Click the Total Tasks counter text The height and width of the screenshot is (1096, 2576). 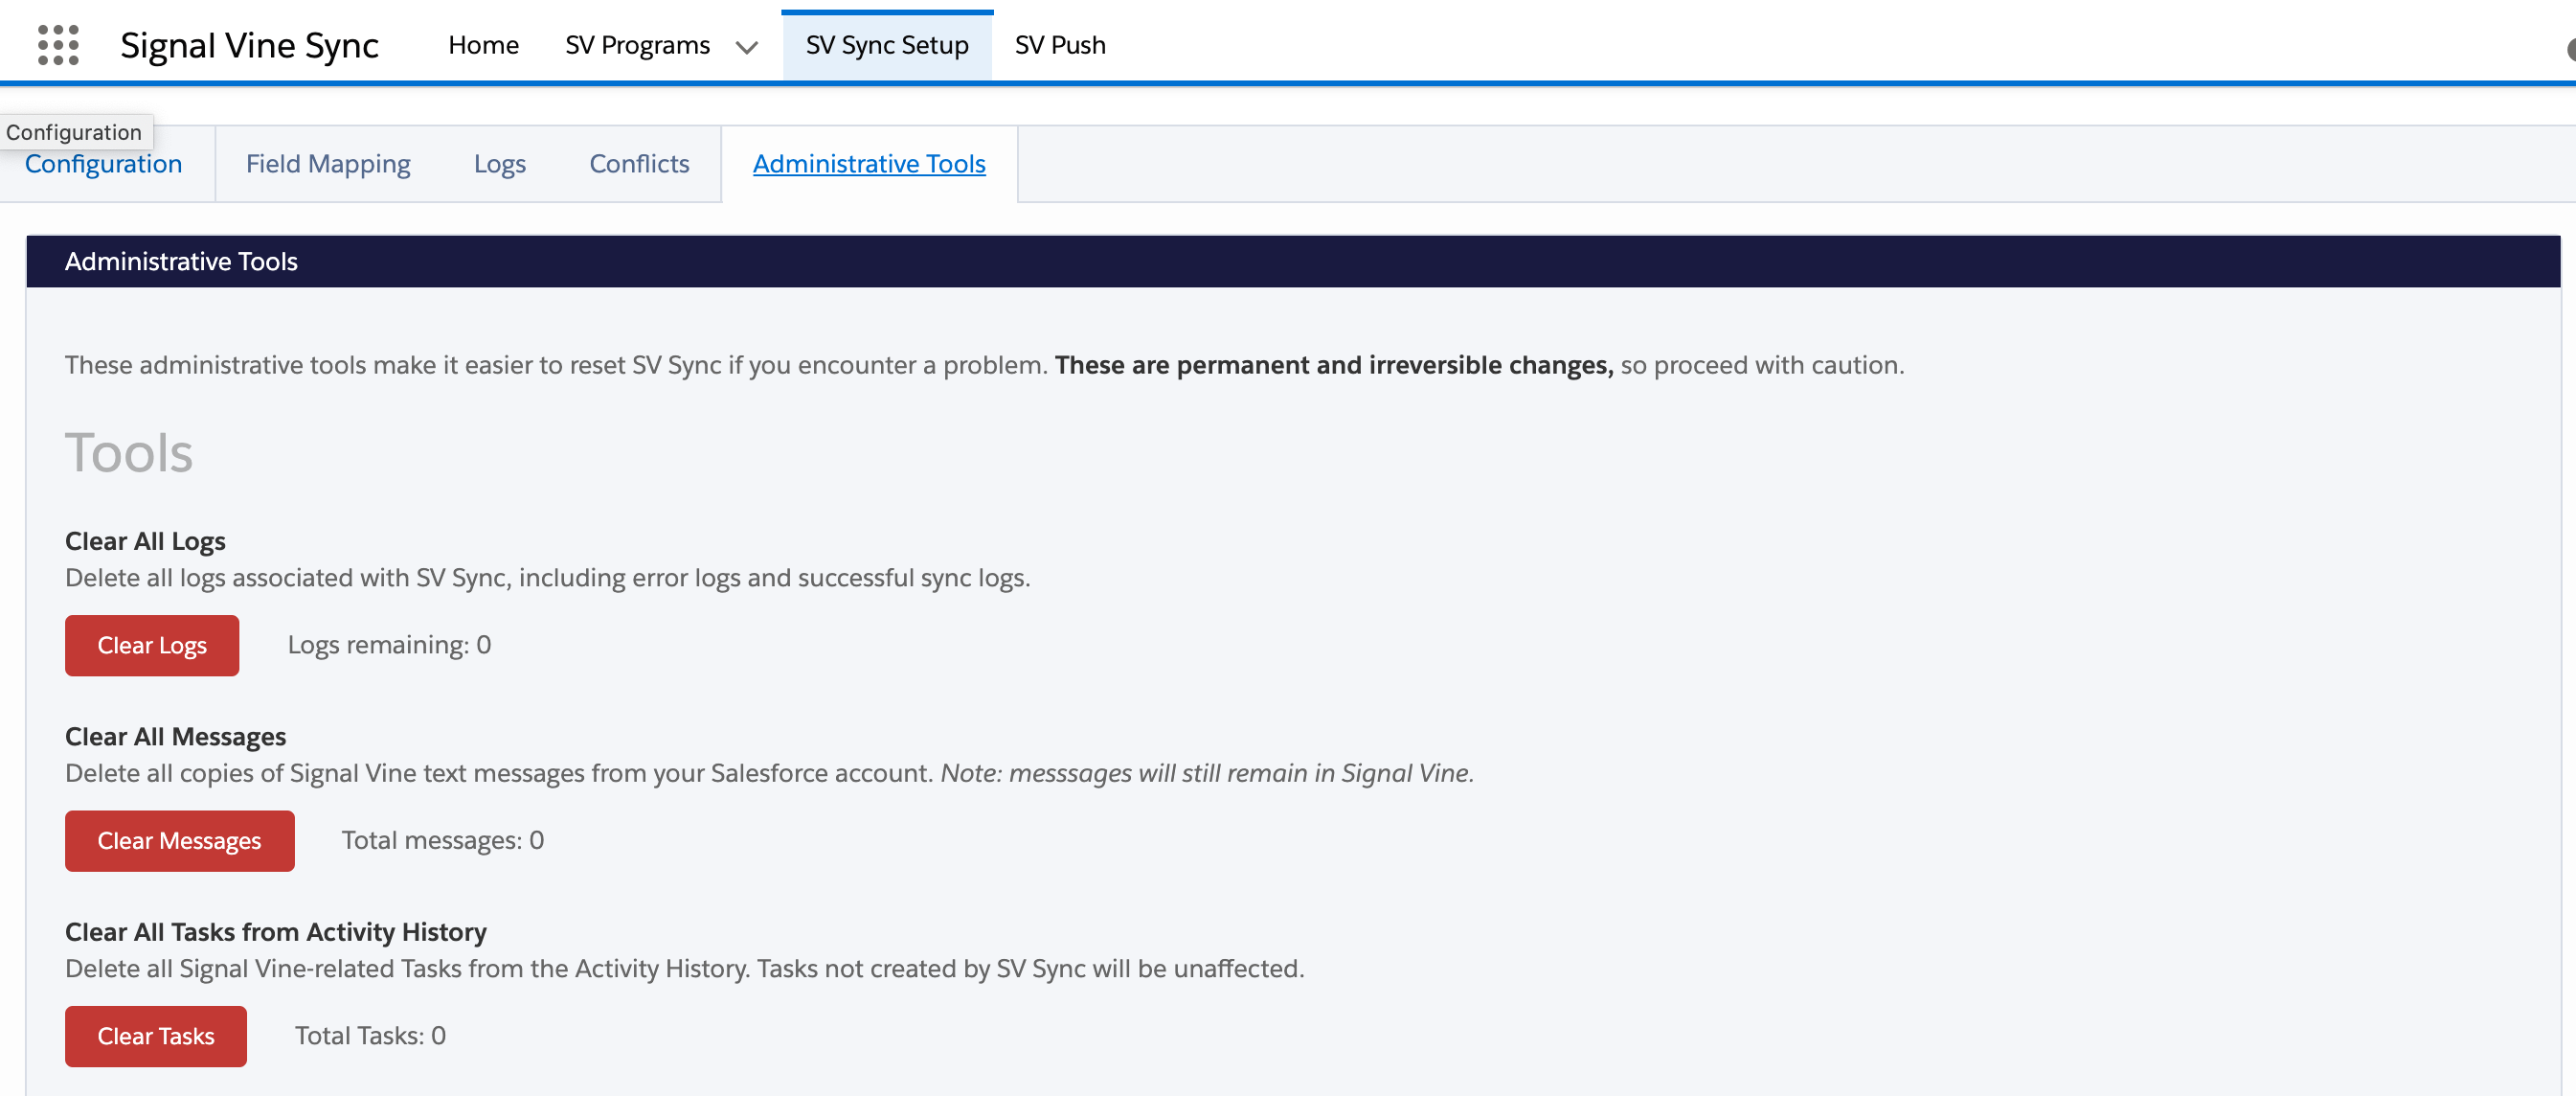click(x=370, y=1035)
